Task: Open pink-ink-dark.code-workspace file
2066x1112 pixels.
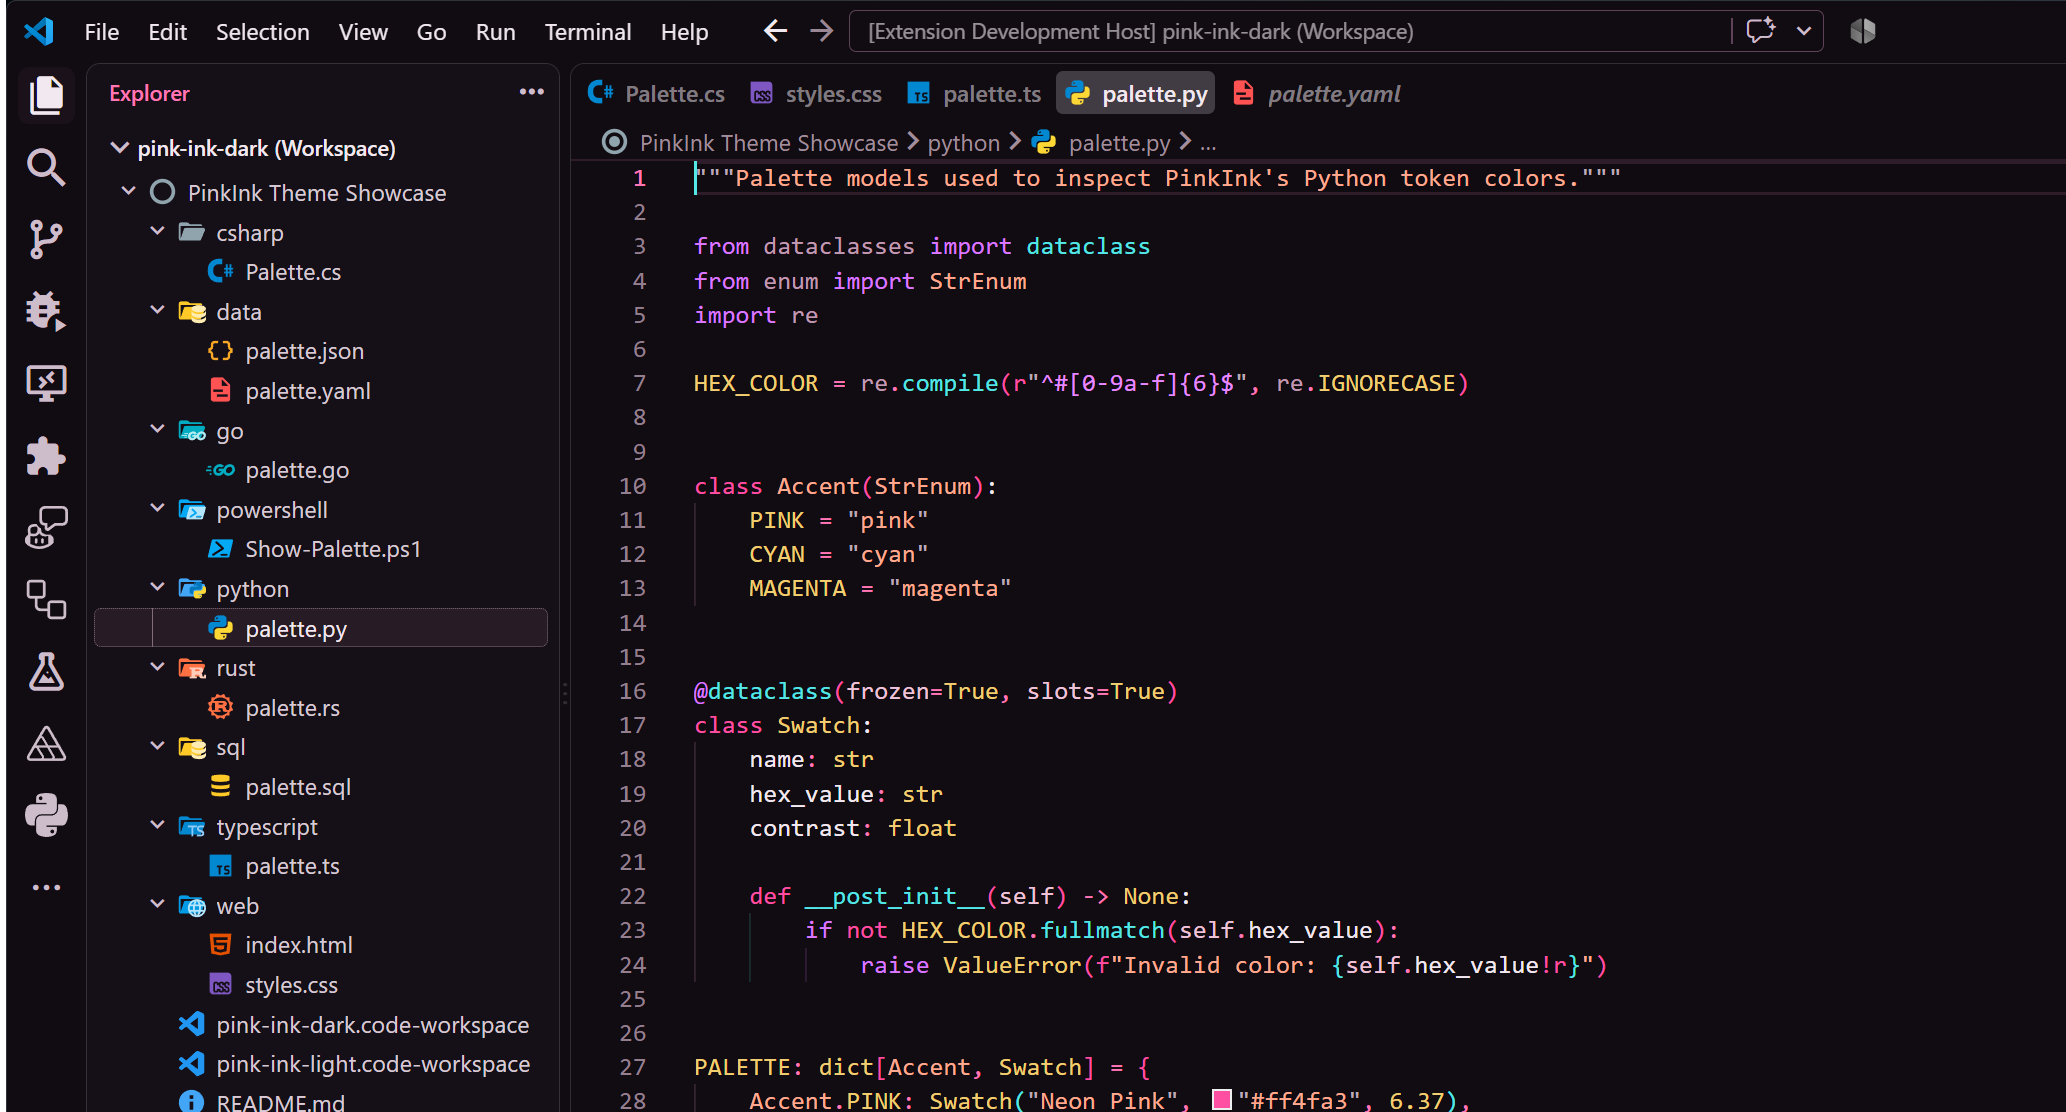Action: pos(321,1025)
